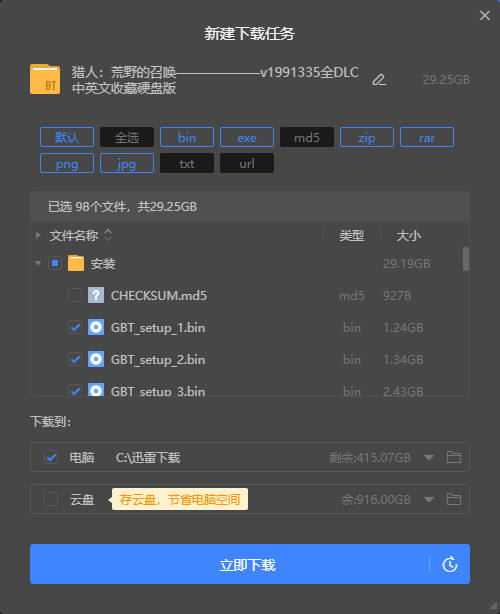Viewport: 500px width, 614px height.
Task: Click the file list vertical scrollbar
Action: pos(466,258)
